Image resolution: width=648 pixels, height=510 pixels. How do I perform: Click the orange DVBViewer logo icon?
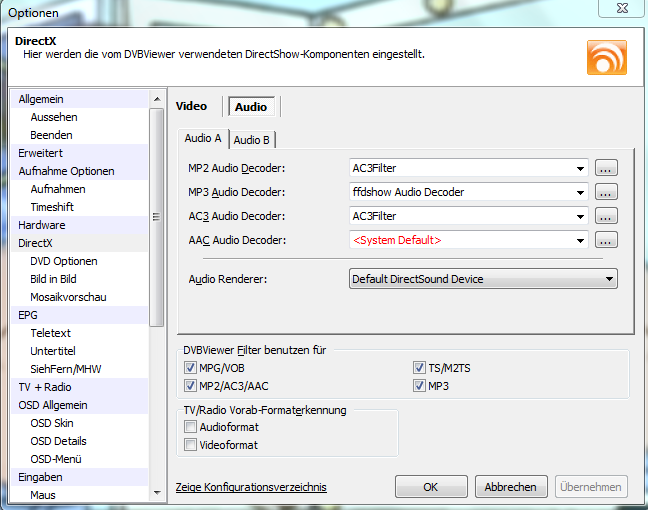pos(607,57)
